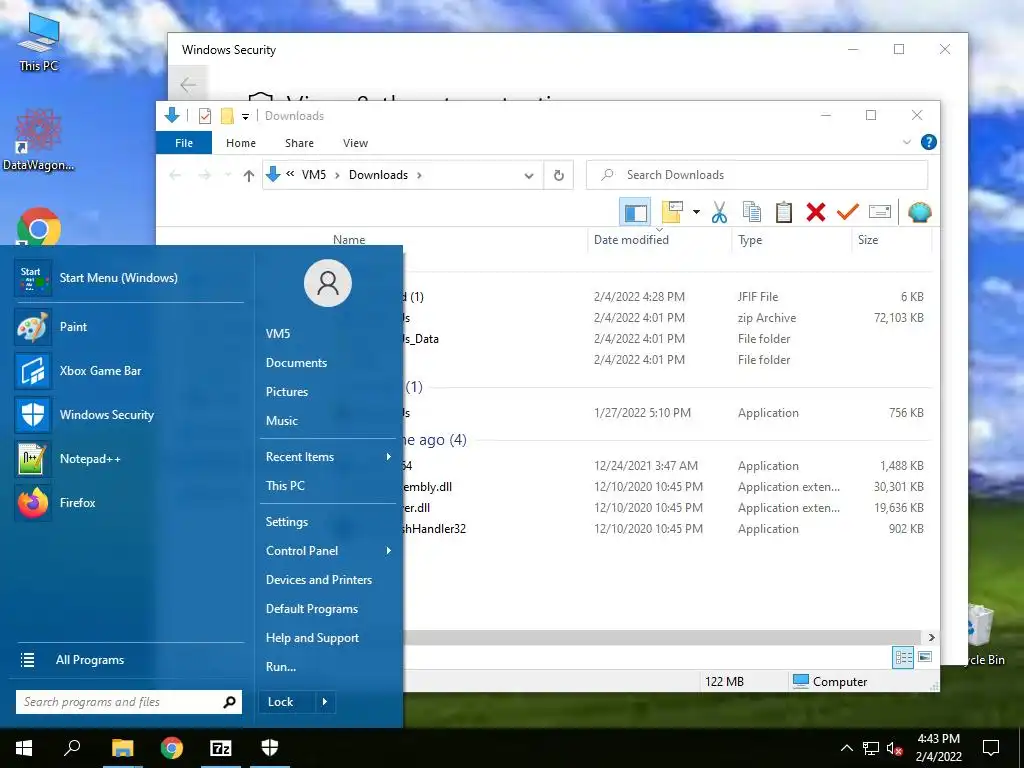1024x768 pixels.
Task: Launch Notepad++ from the start menu
Action: [129, 458]
